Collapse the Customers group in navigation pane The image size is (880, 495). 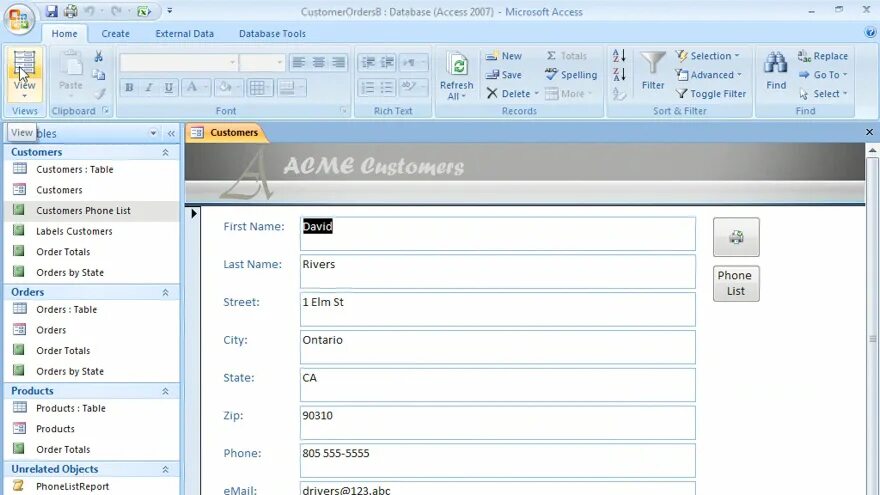coord(166,153)
